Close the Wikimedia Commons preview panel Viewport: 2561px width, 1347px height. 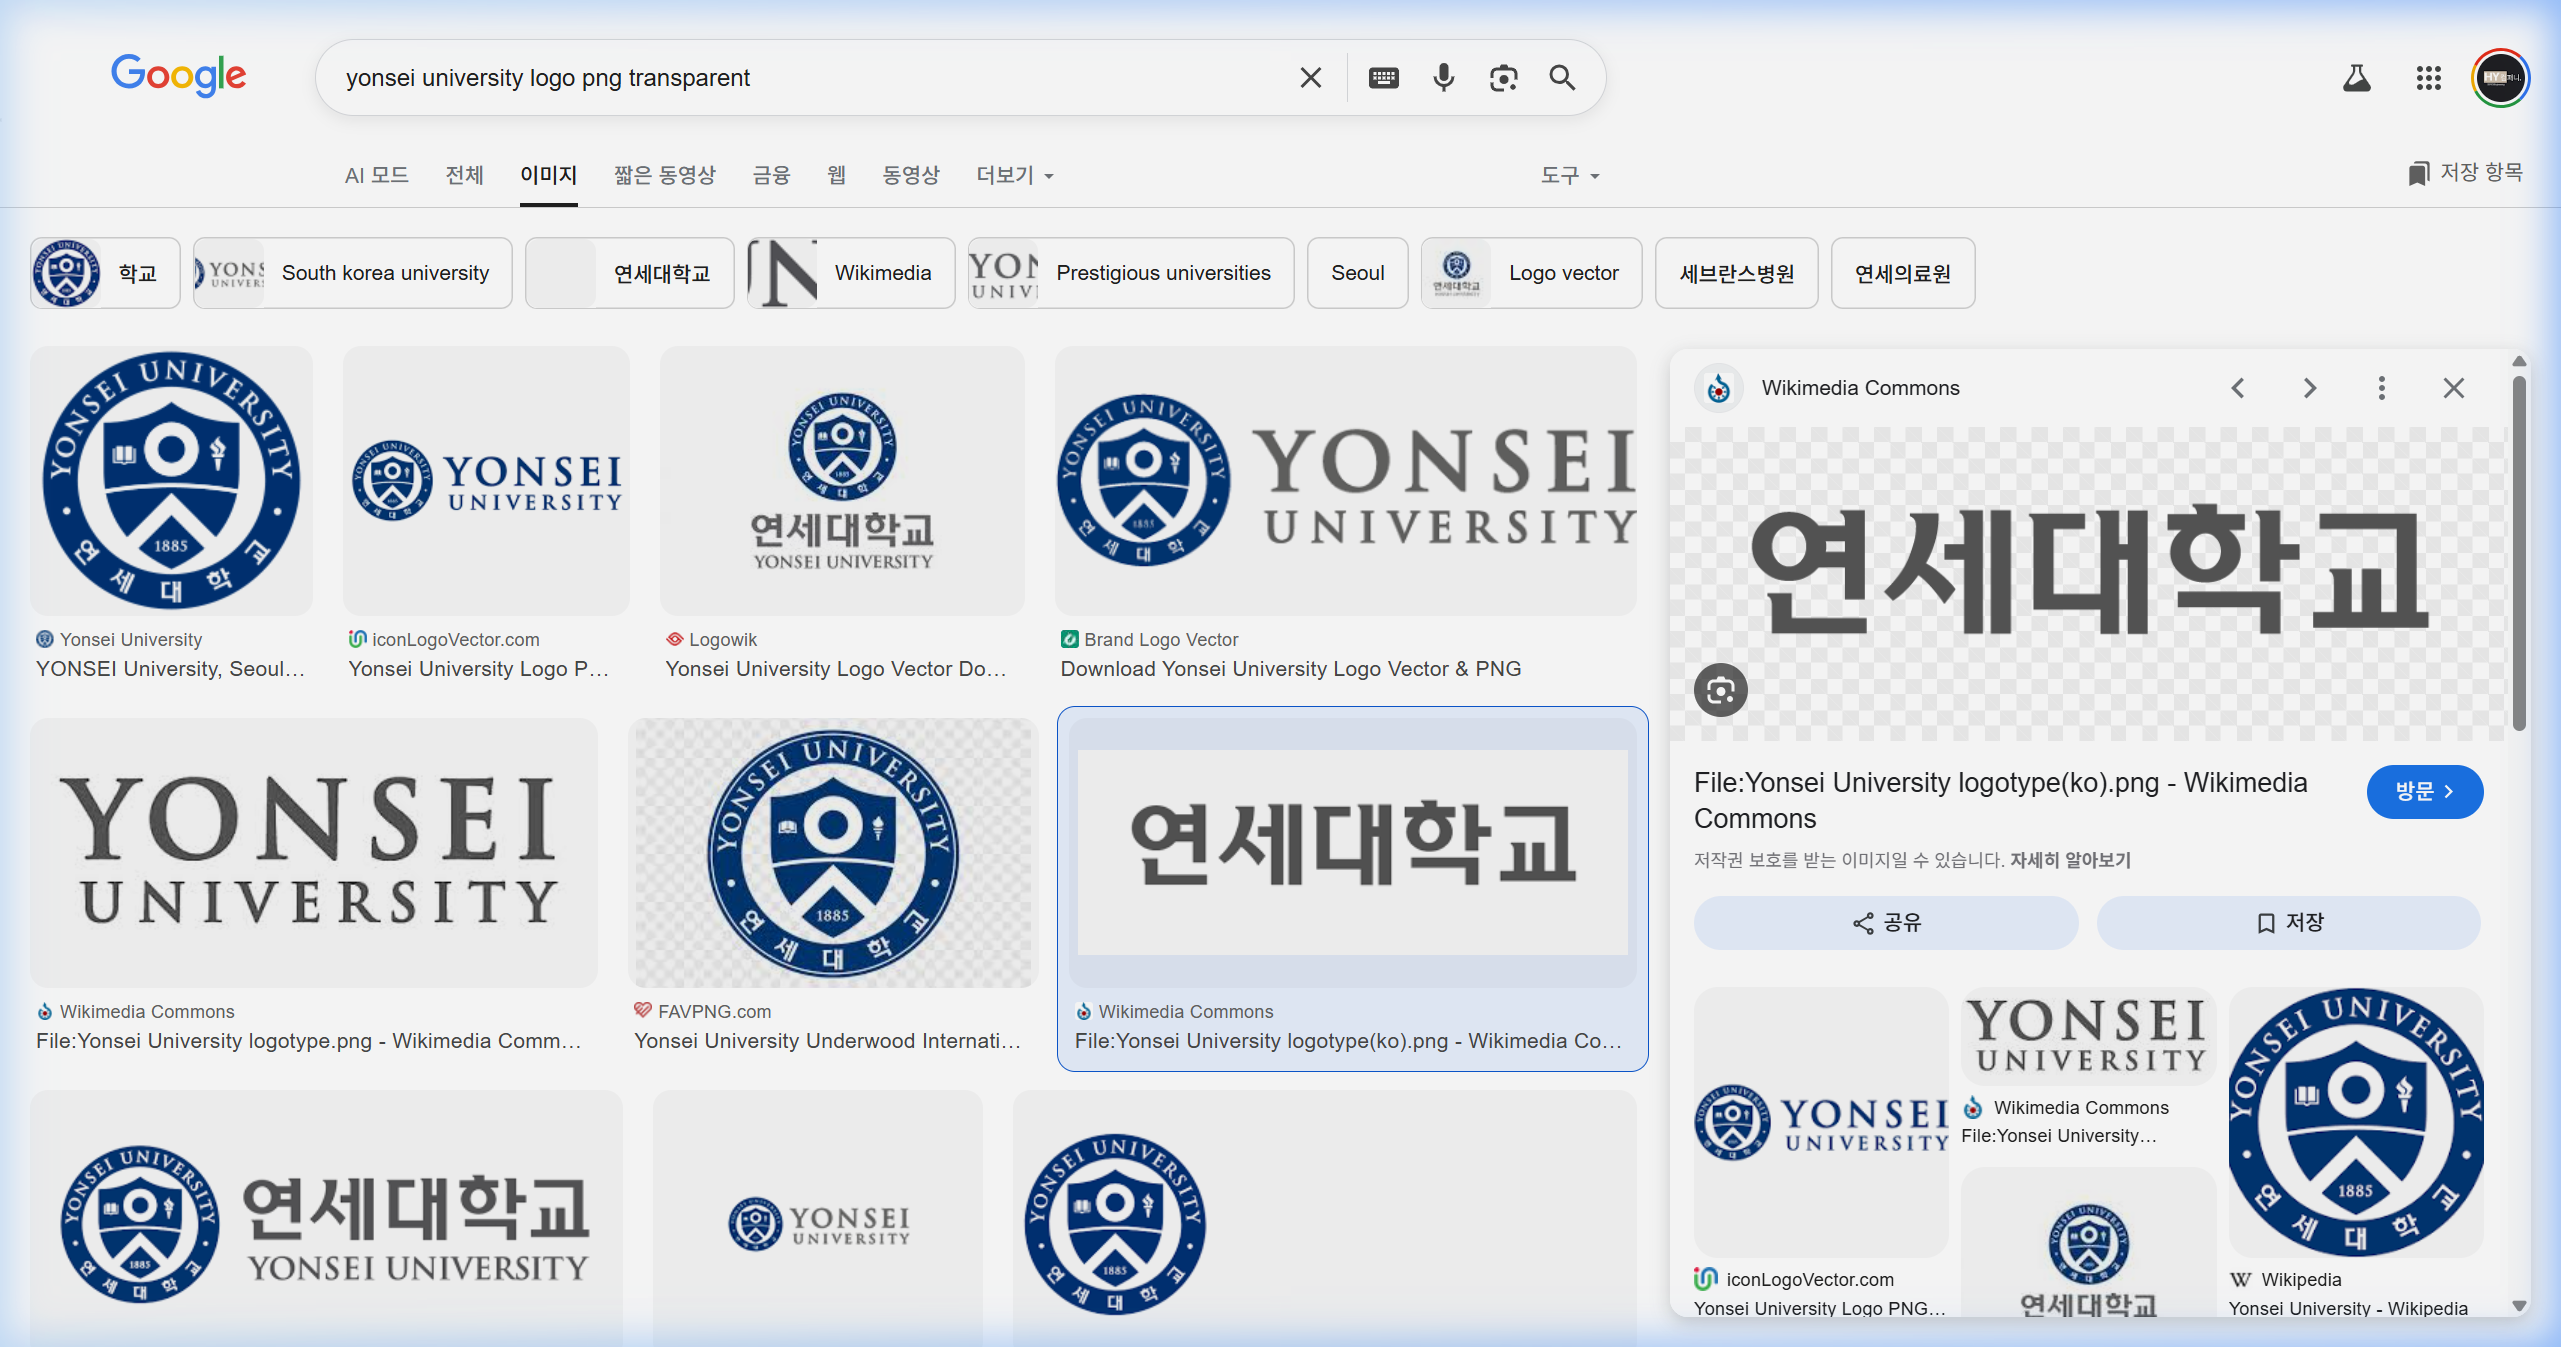[x=2454, y=388]
